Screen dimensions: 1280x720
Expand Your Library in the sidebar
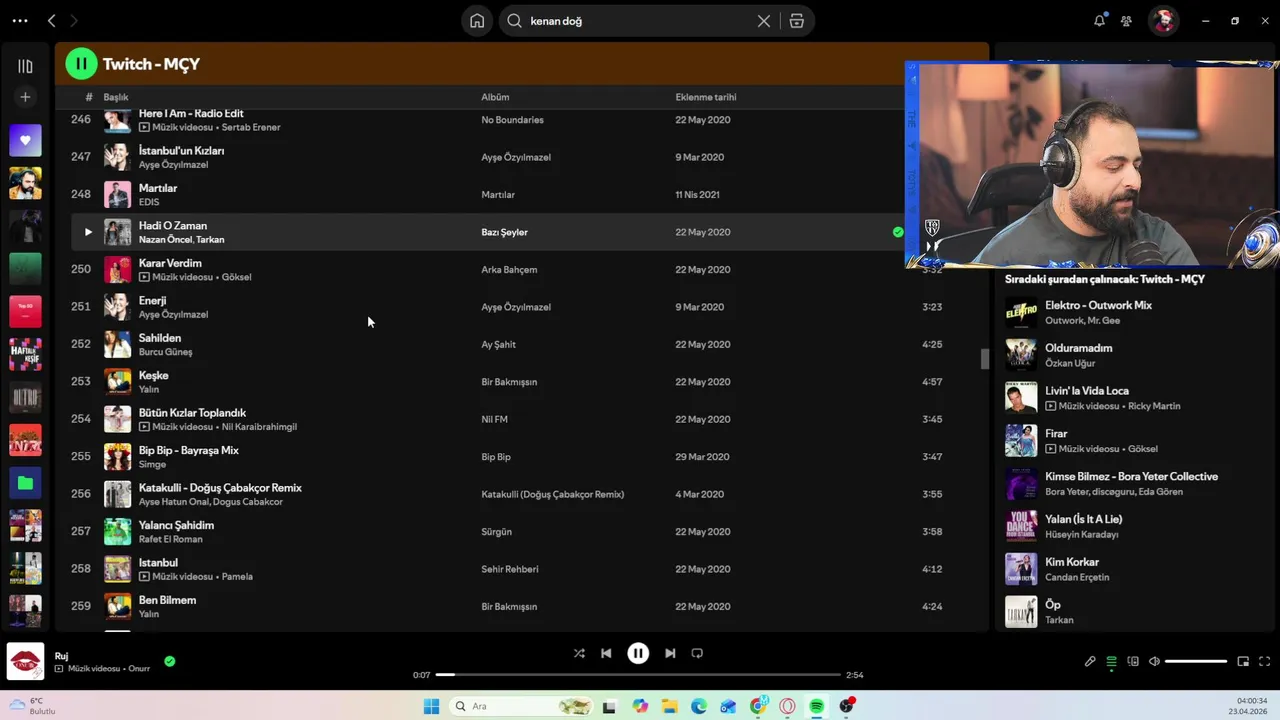coord(25,66)
